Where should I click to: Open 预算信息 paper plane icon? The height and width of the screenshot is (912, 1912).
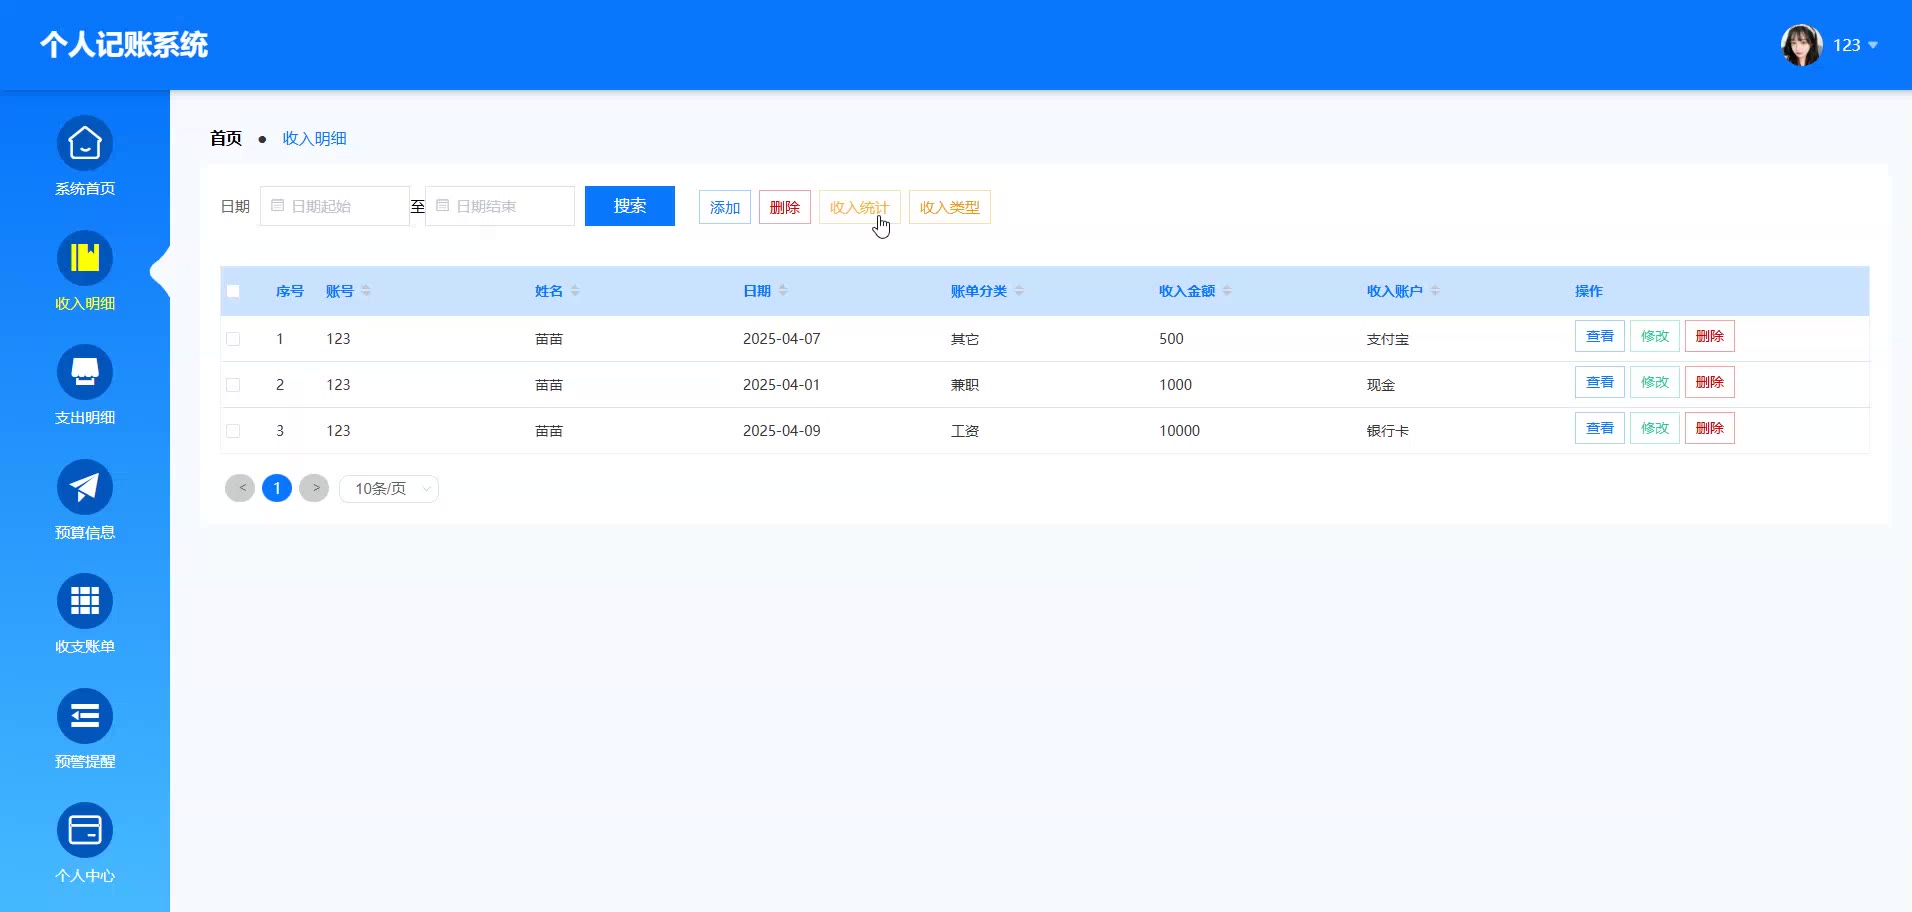click(85, 488)
